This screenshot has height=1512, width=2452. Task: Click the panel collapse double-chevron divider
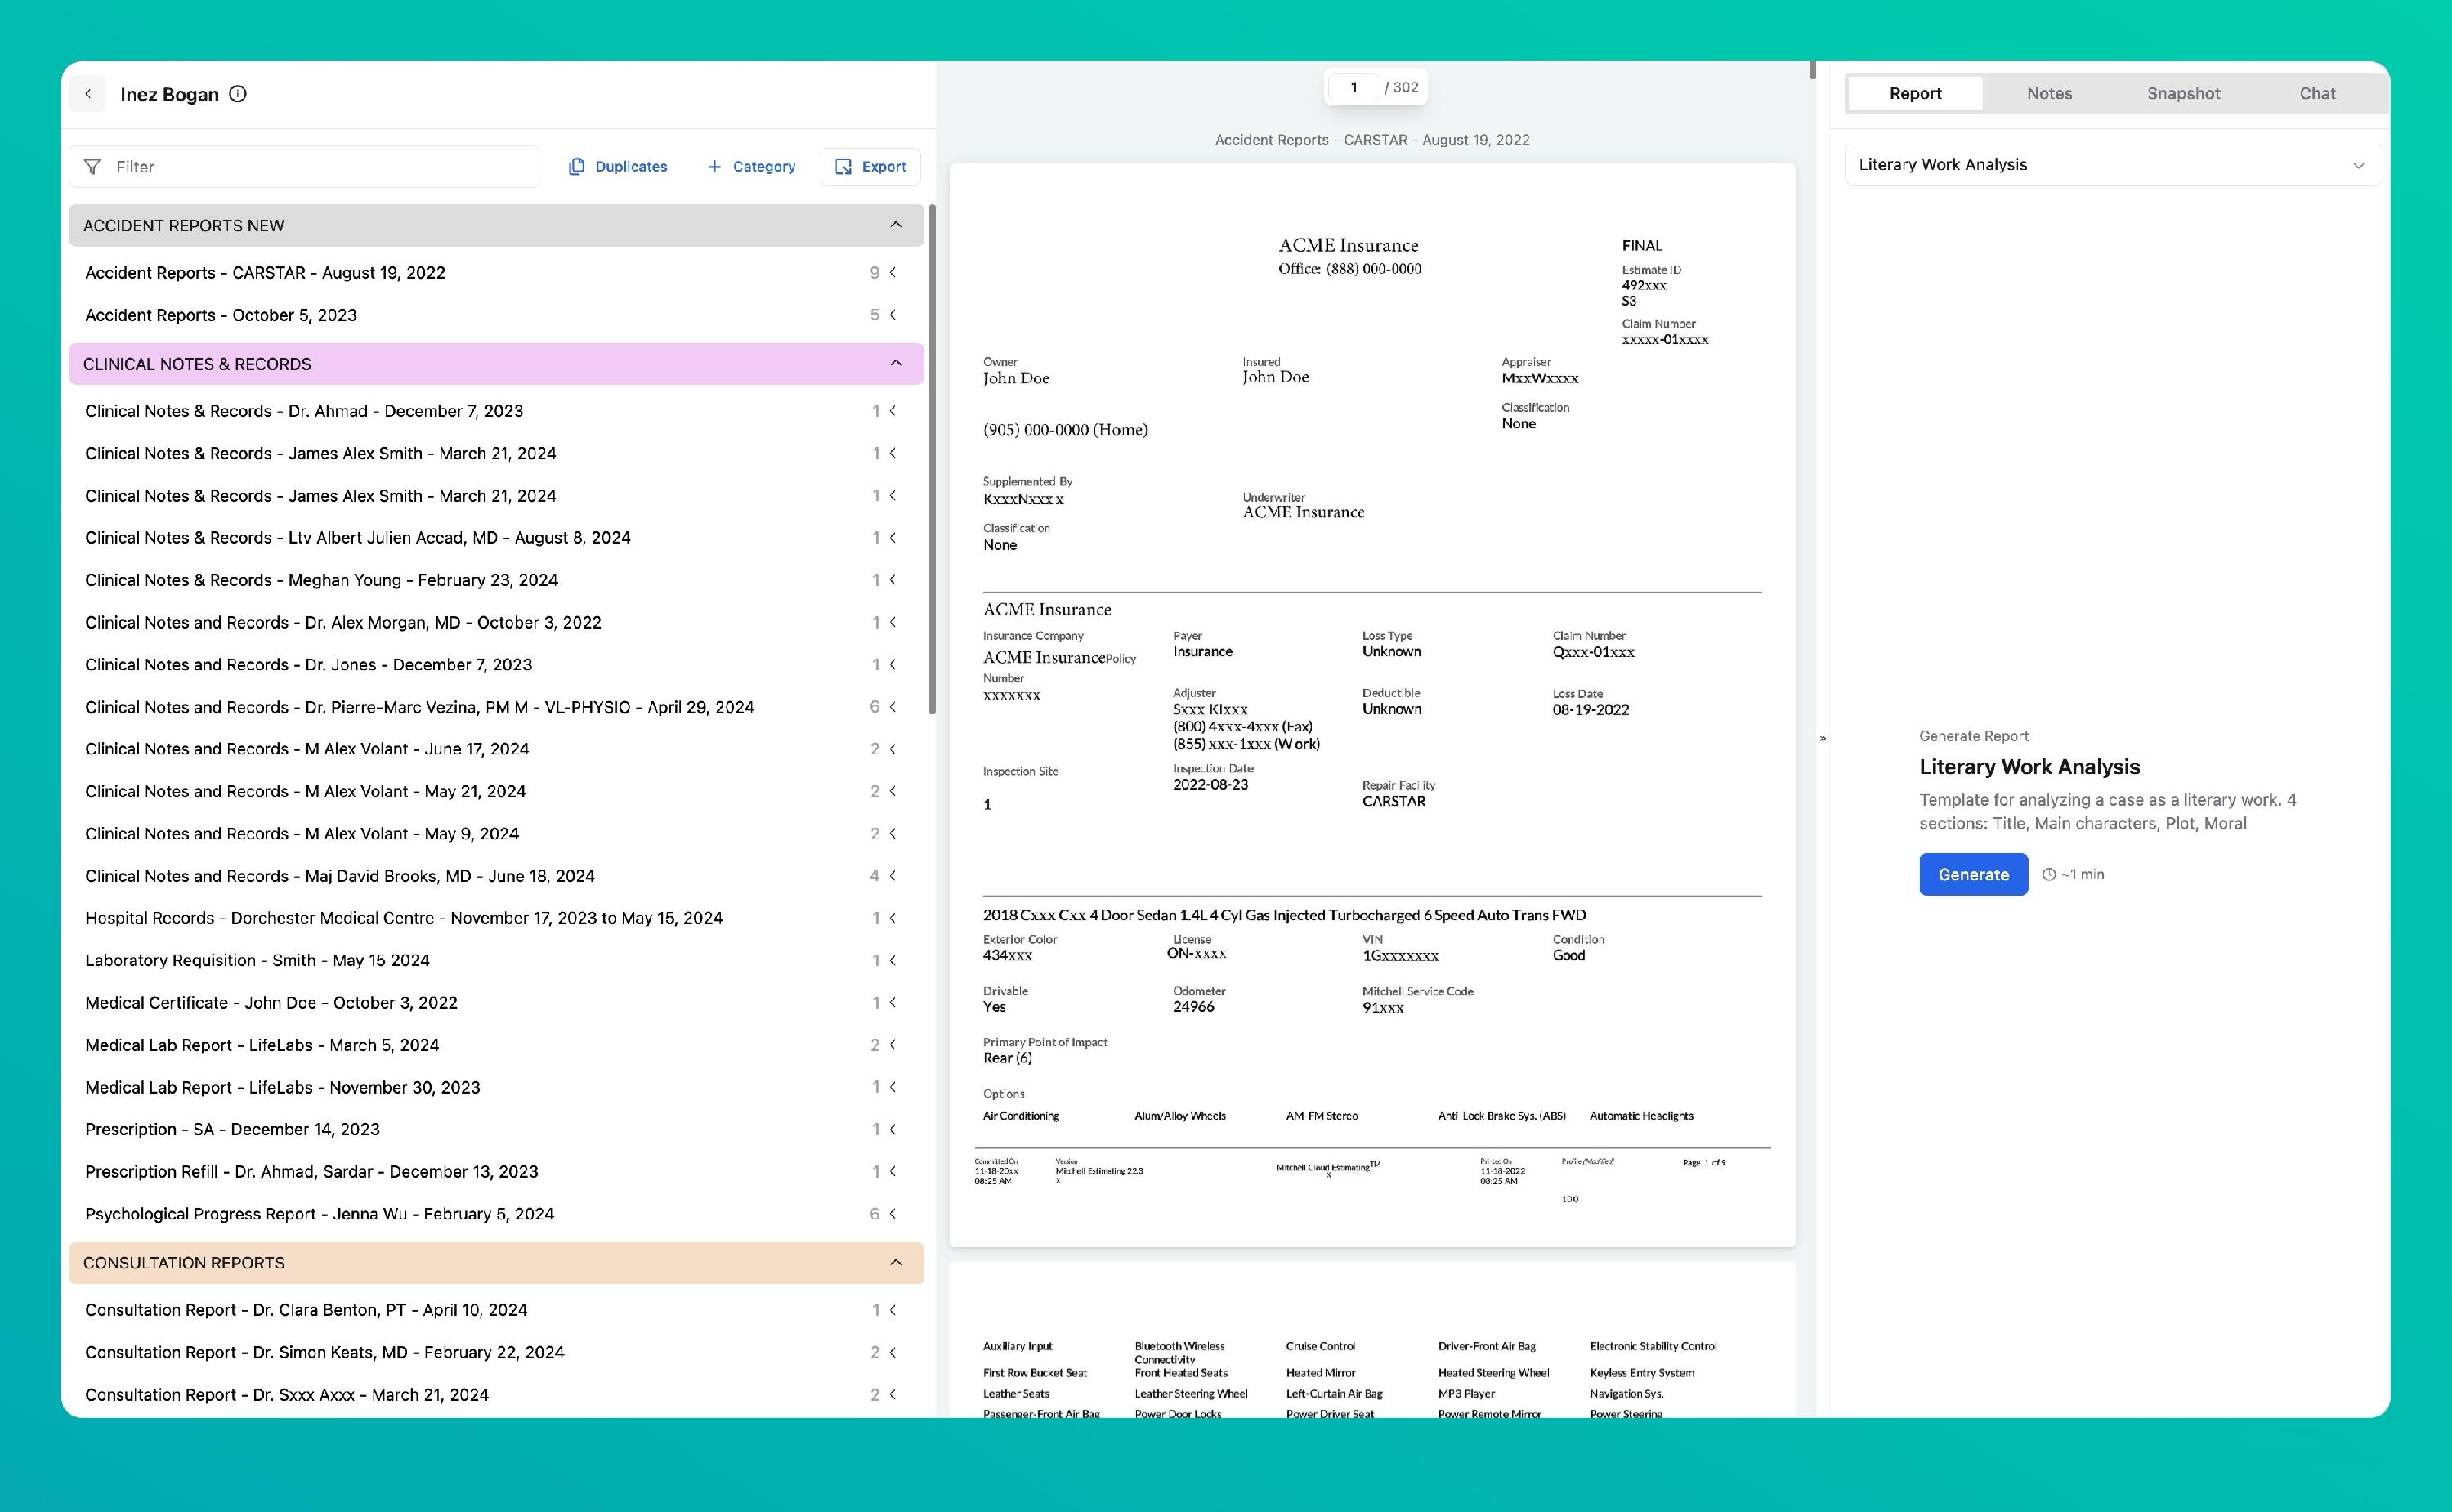click(1822, 739)
